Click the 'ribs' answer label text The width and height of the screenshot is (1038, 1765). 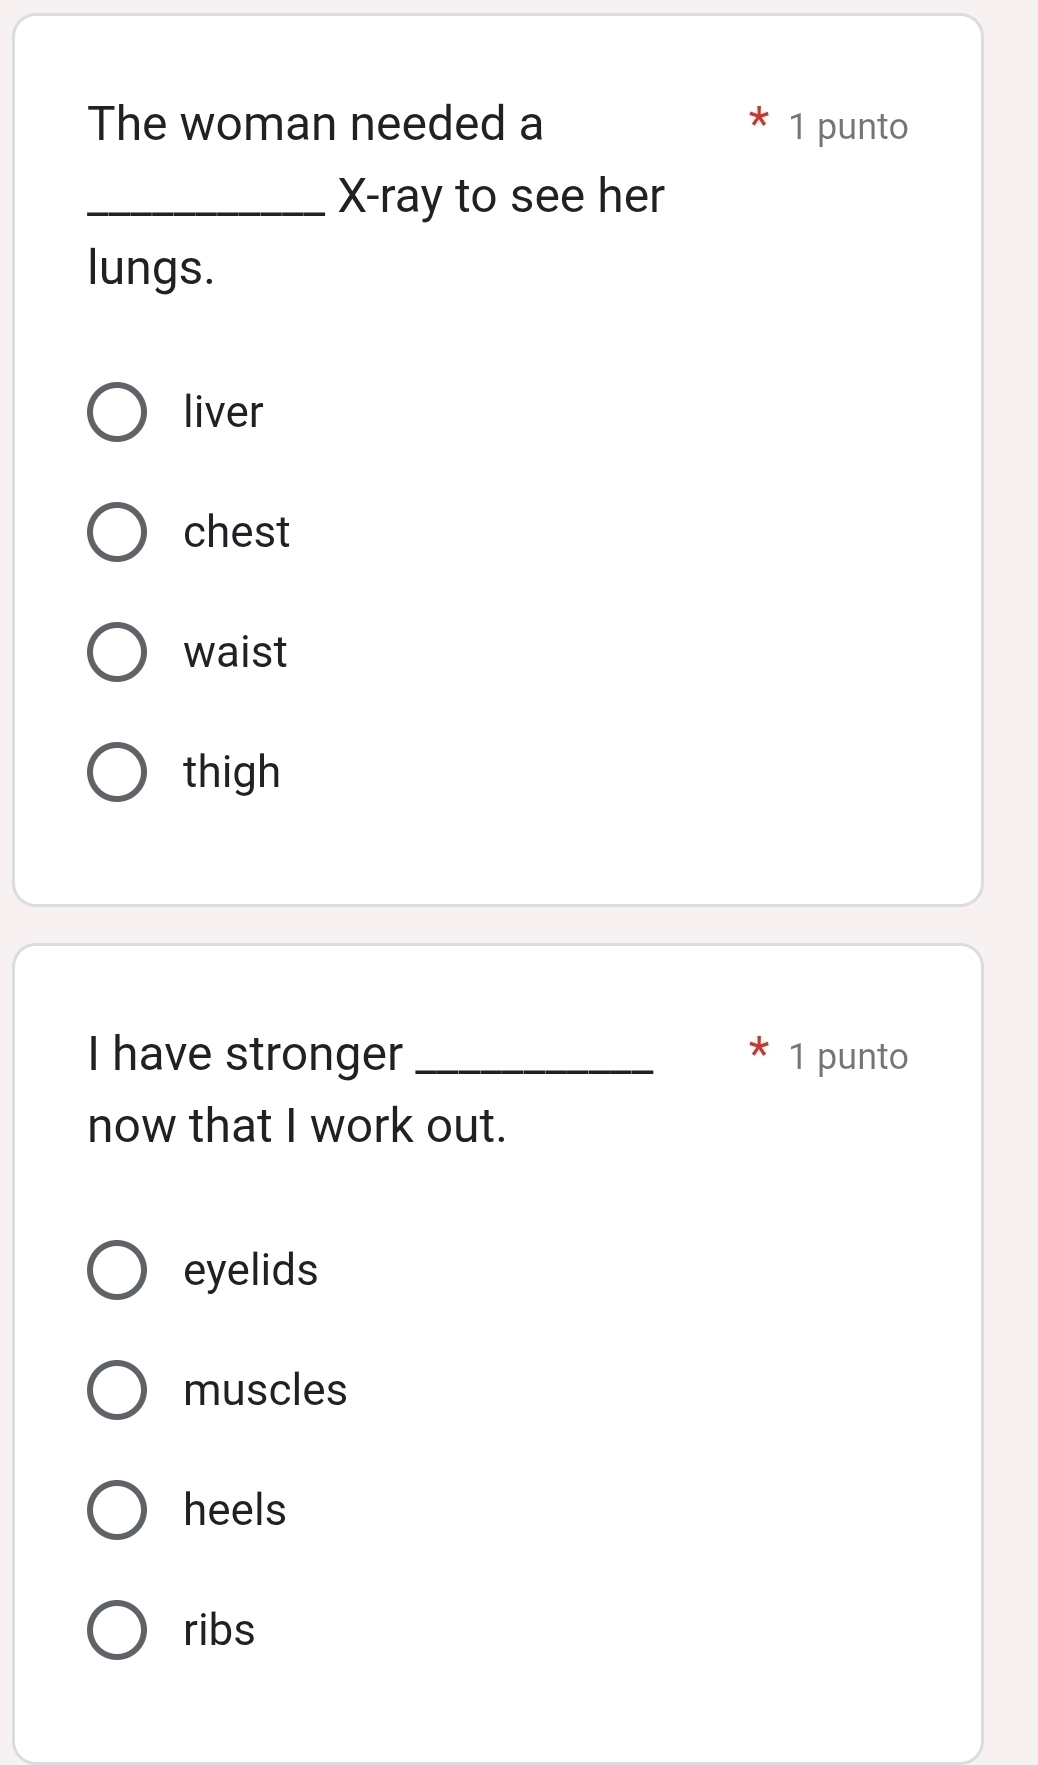(219, 1630)
